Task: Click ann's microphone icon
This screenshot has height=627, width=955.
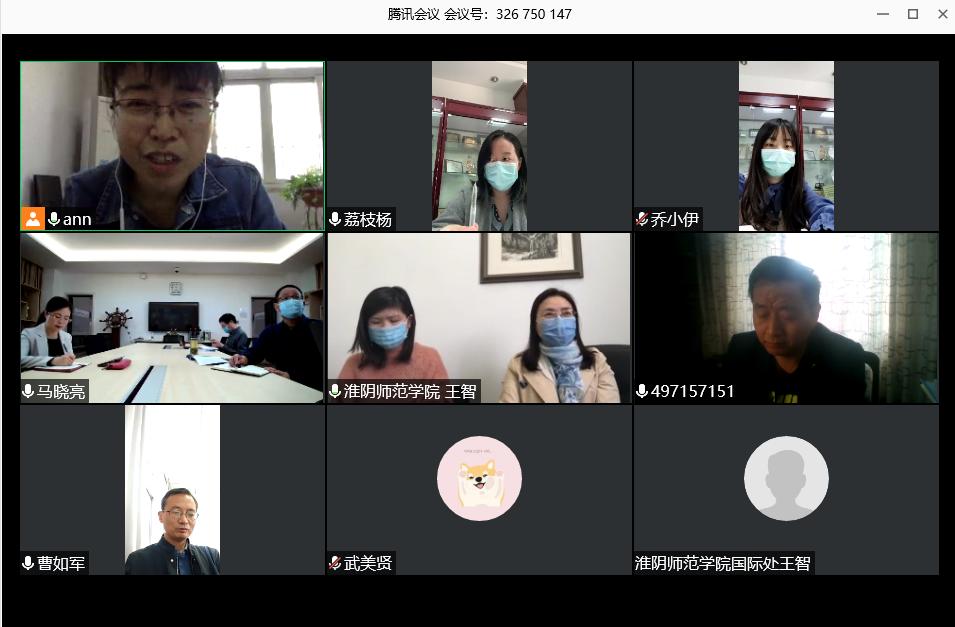Action: 54,219
